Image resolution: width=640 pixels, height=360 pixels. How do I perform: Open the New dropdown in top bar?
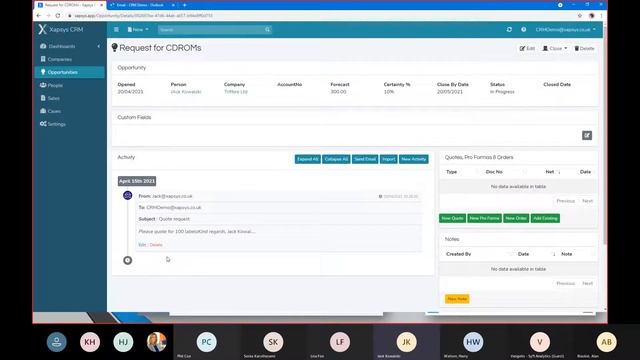pos(138,29)
